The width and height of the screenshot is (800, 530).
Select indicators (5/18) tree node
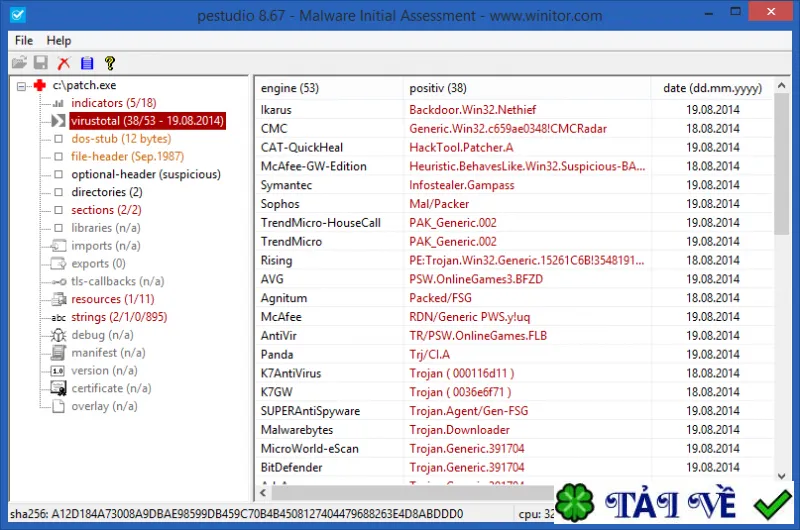113,103
